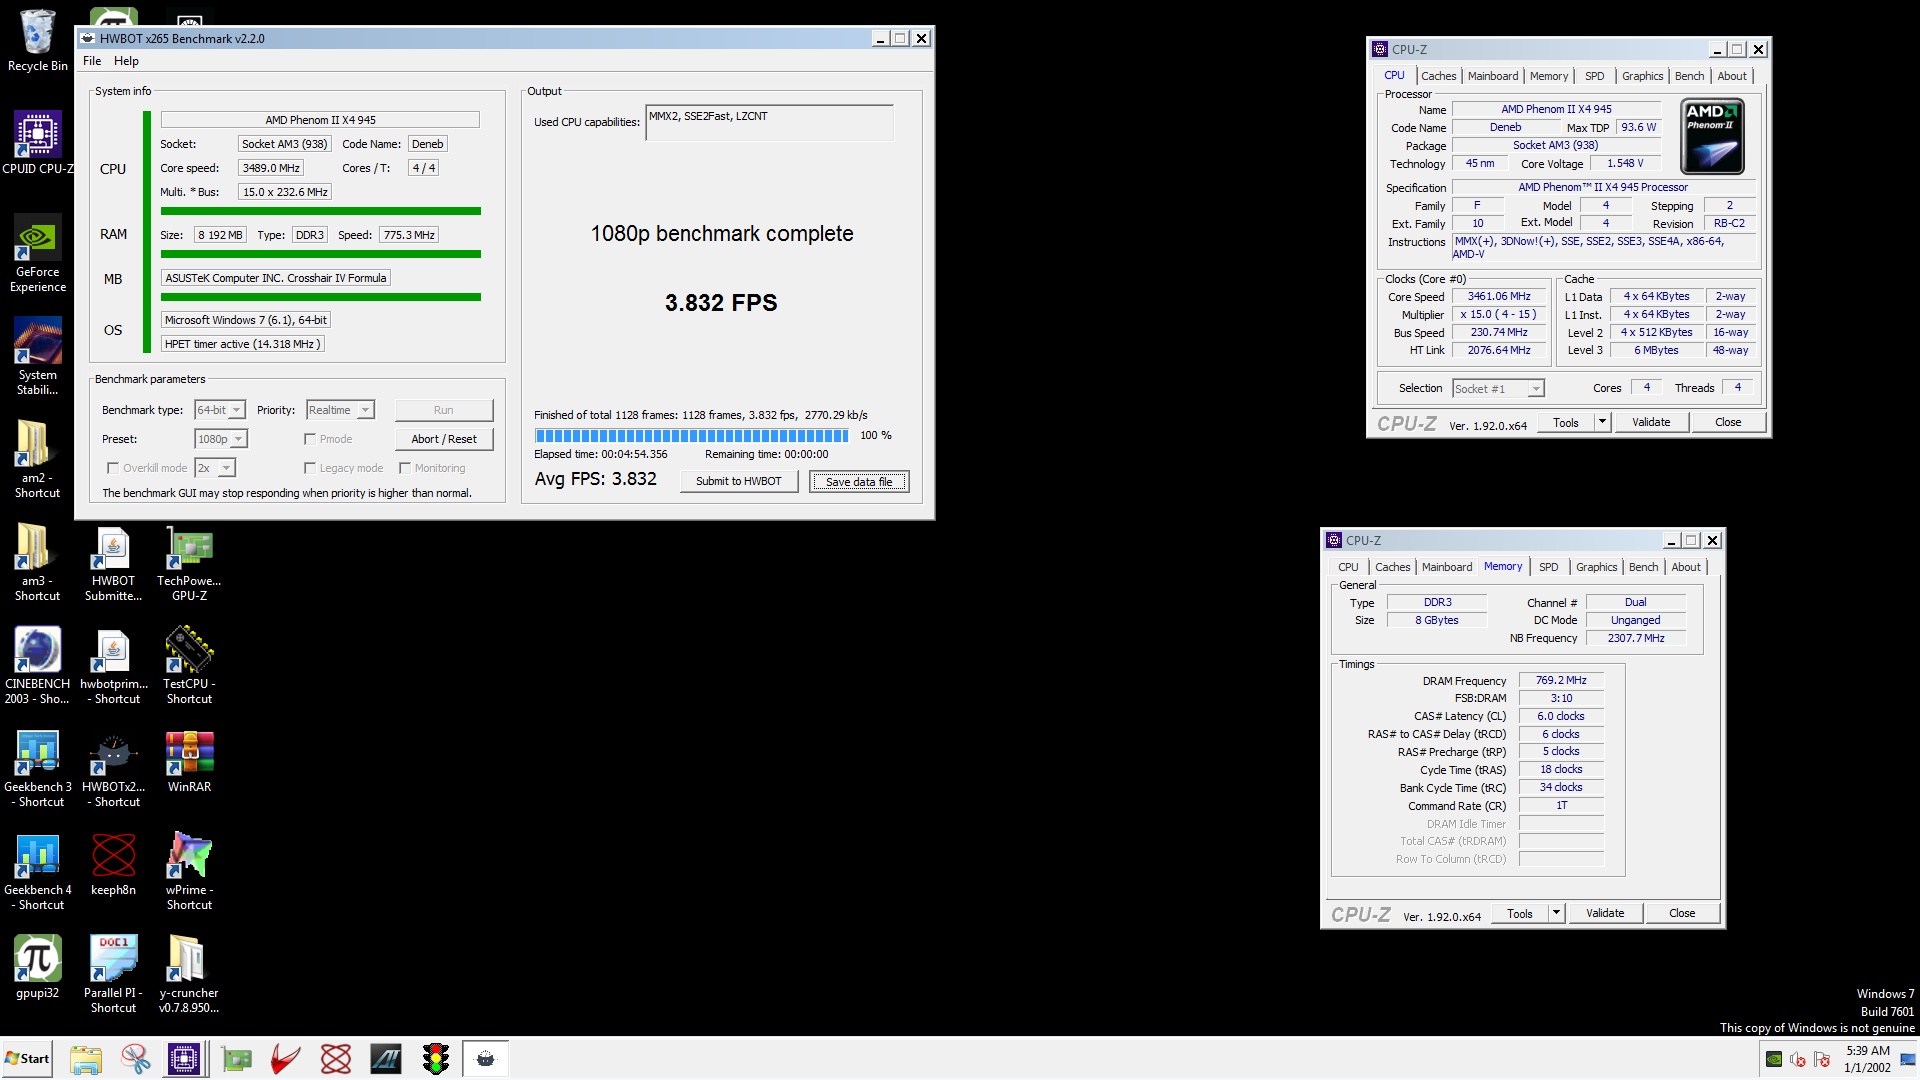Toggle Legacy mode checkbox
Screen dimensions: 1920x1080
pyautogui.click(x=310, y=468)
